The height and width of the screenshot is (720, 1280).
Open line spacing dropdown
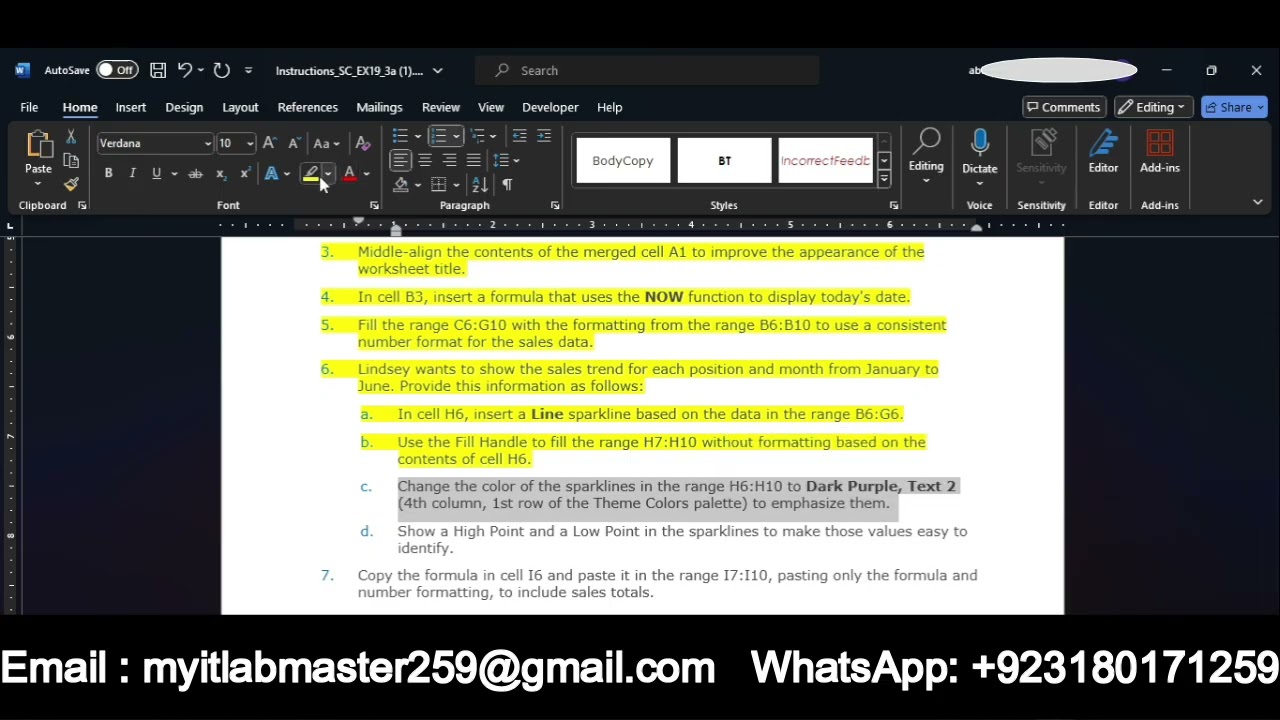pos(507,160)
